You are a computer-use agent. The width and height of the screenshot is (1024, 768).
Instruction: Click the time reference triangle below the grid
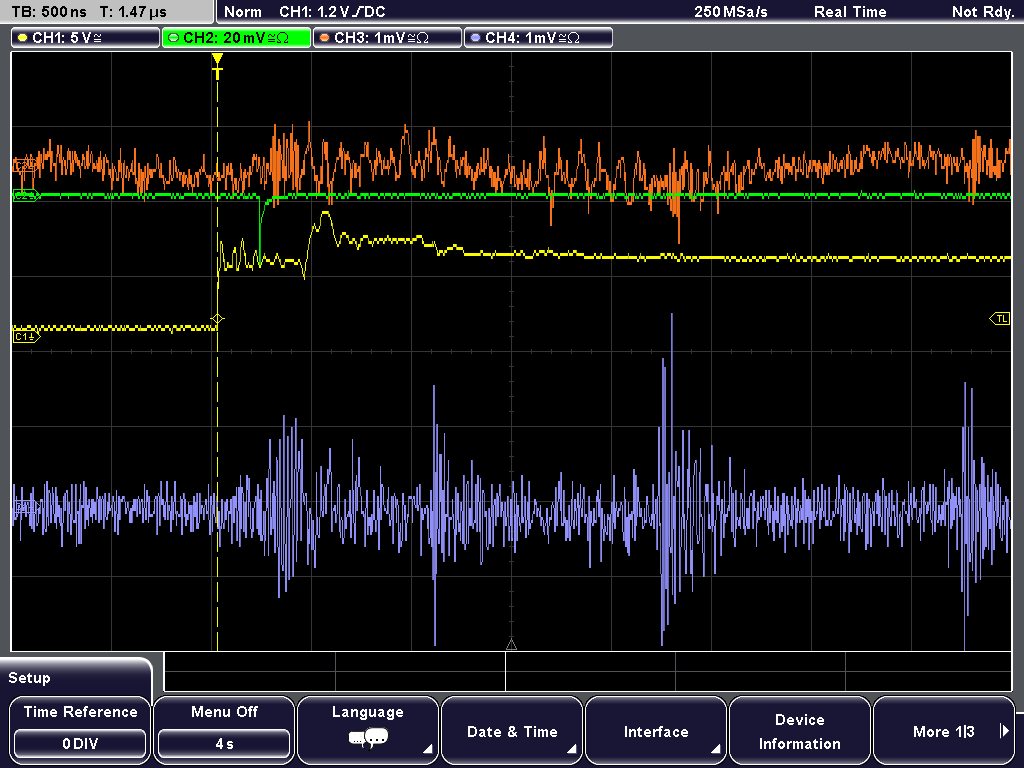point(511,645)
